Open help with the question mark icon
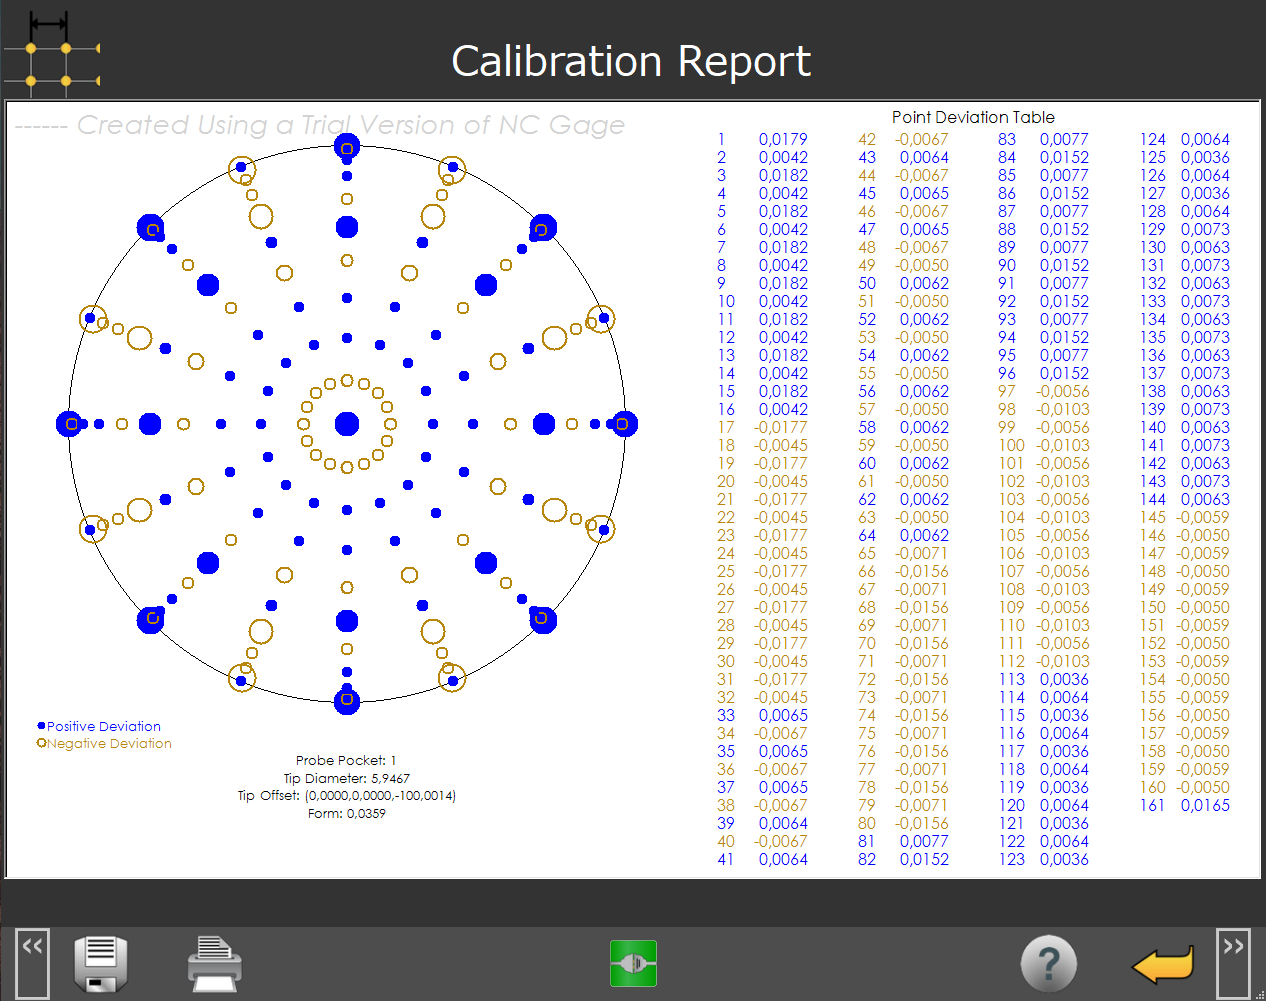This screenshot has height=1001, width=1266. [x=1048, y=964]
